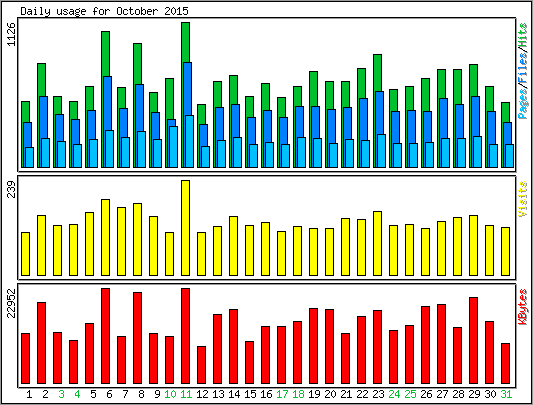533x405 pixels.
Task: Select the red KBytes bar for day 12
Action: pyautogui.click(x=202, y=365)
